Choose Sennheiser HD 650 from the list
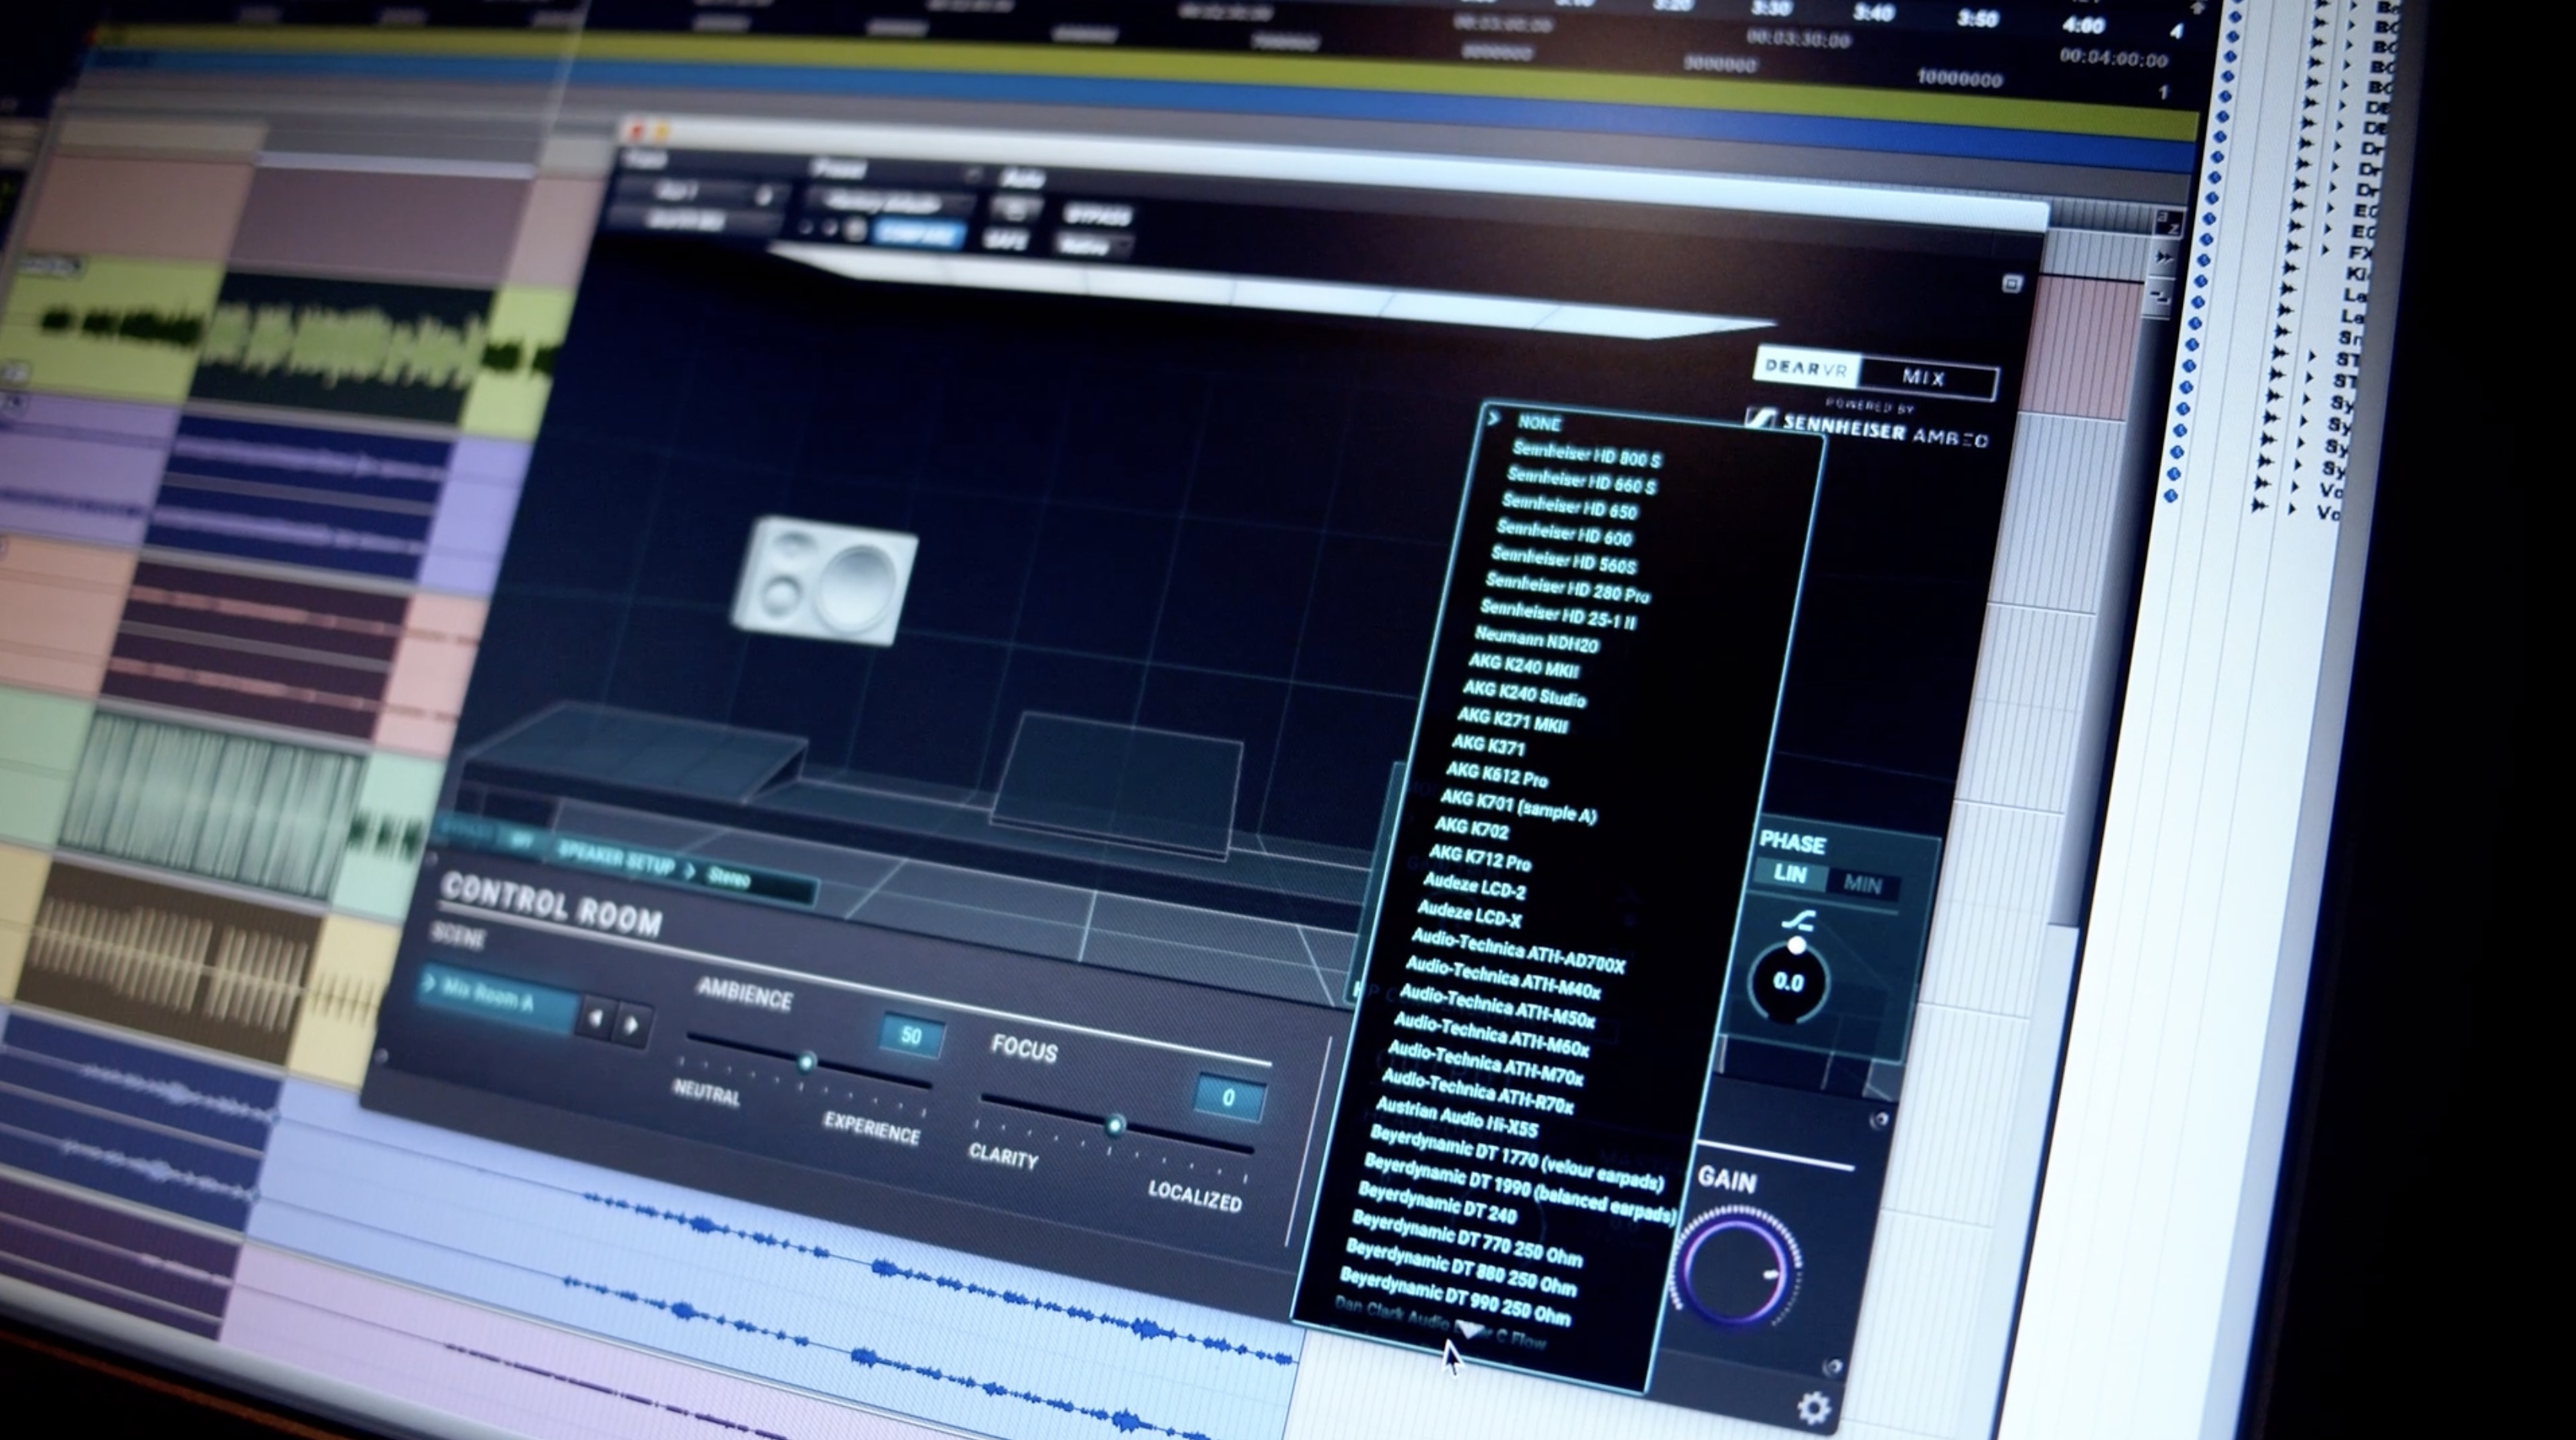Viewport: 2576px width, 1440px height. [x=1569, y=508]
